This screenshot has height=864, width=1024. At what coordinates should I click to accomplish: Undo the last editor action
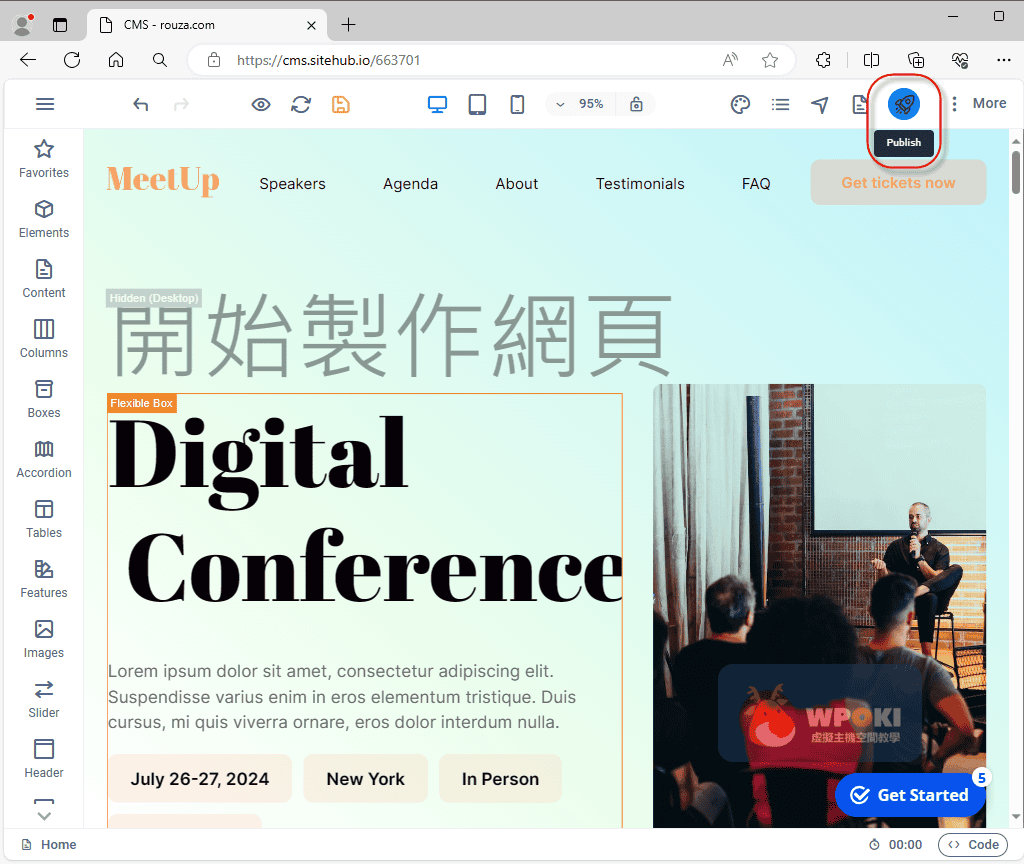coord(141,104)
